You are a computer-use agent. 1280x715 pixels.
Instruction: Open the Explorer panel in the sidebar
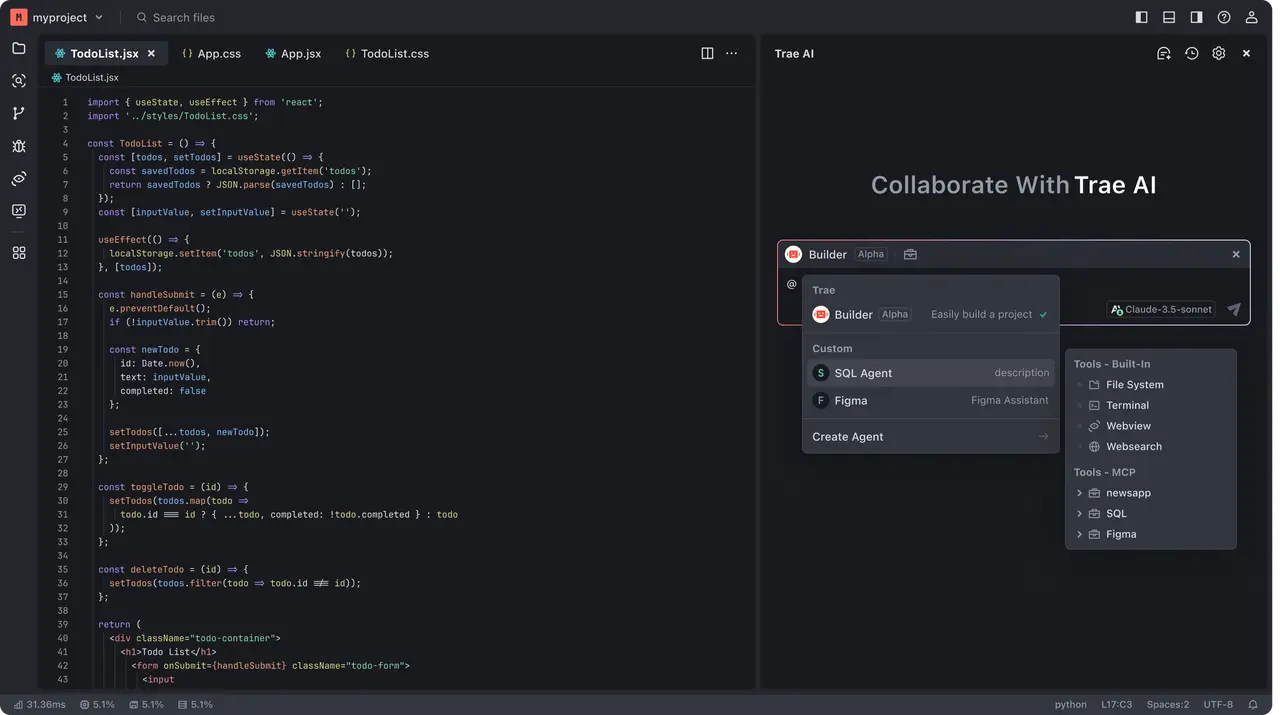(18, 48)
